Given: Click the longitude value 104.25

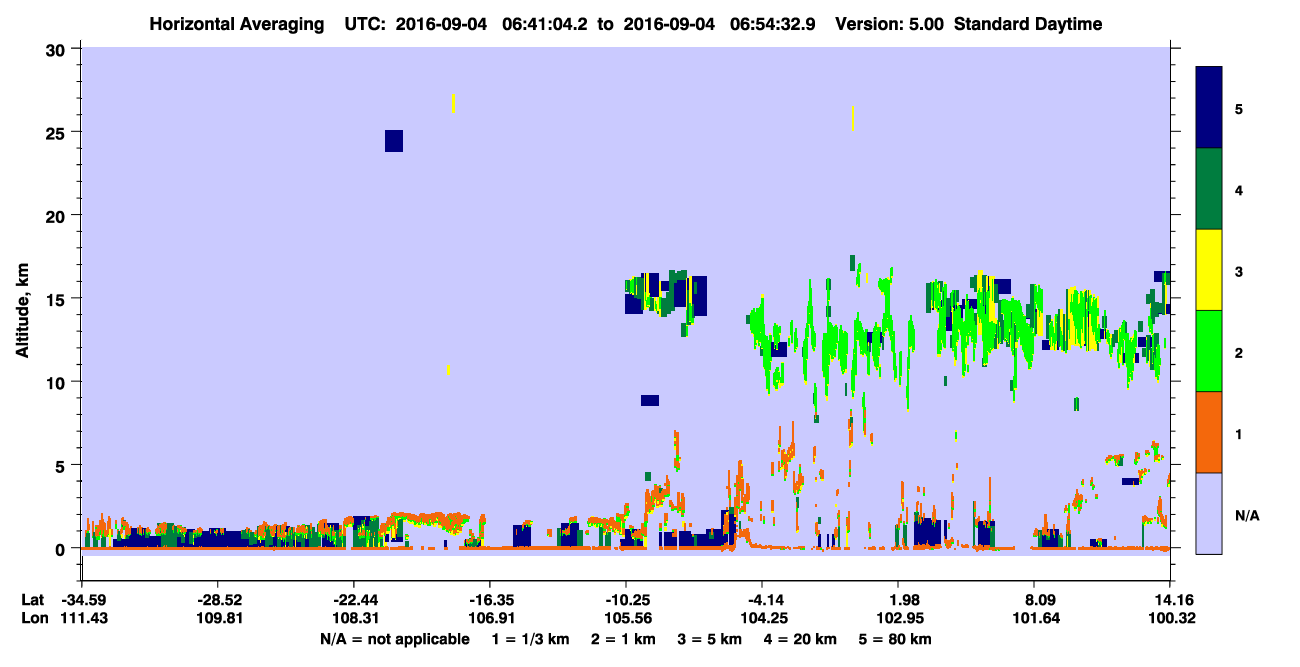Looking at the screenshot, I should coord(762,618).
